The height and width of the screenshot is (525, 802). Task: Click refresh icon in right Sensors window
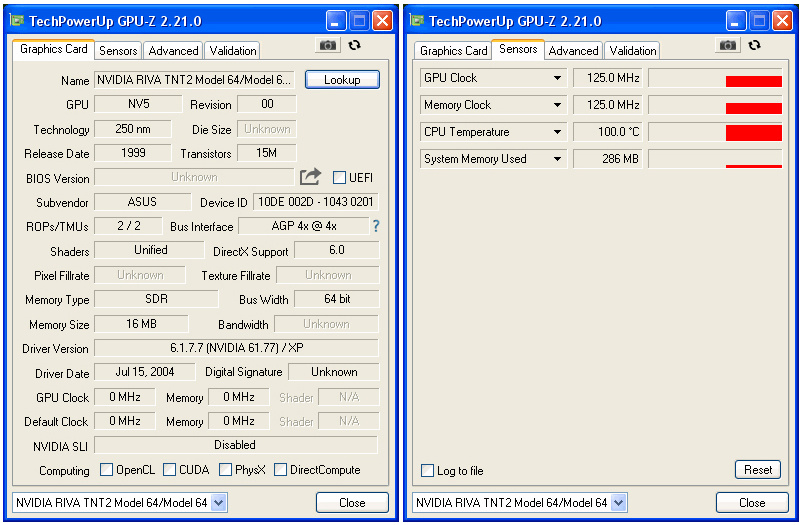tap(754, 46)
